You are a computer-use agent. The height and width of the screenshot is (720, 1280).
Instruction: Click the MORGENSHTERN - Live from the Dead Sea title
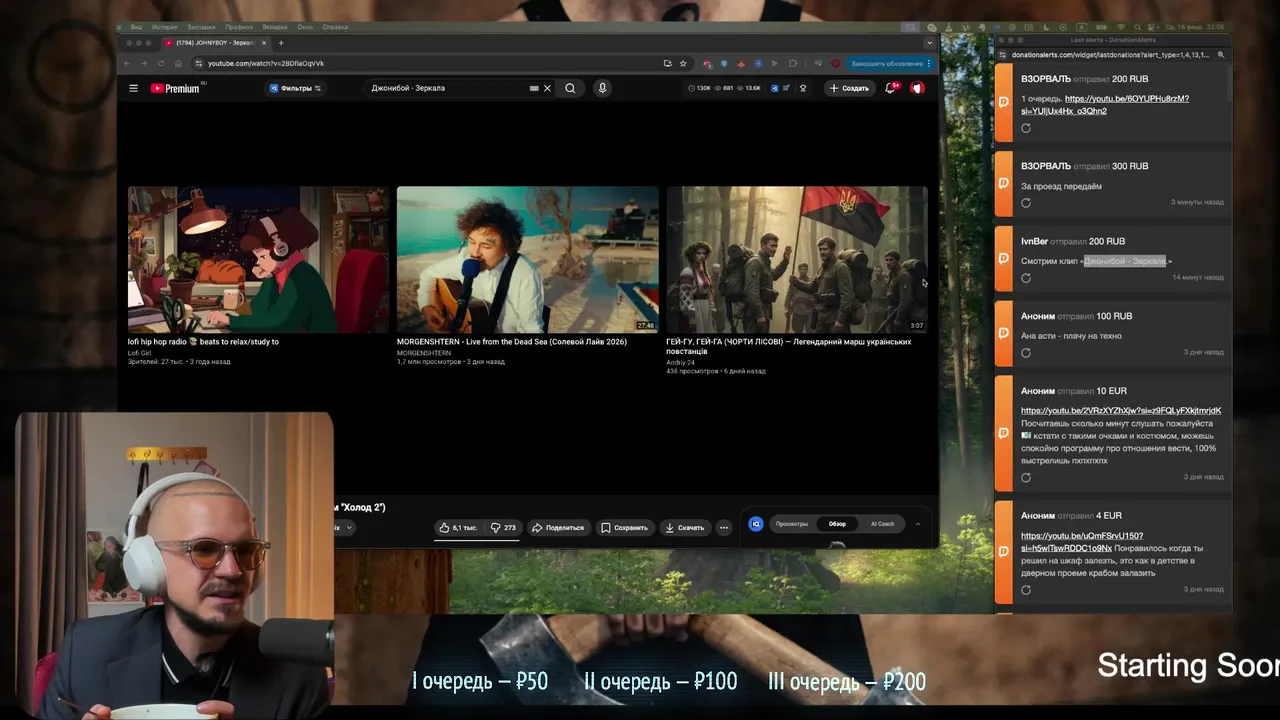[512, 342]
